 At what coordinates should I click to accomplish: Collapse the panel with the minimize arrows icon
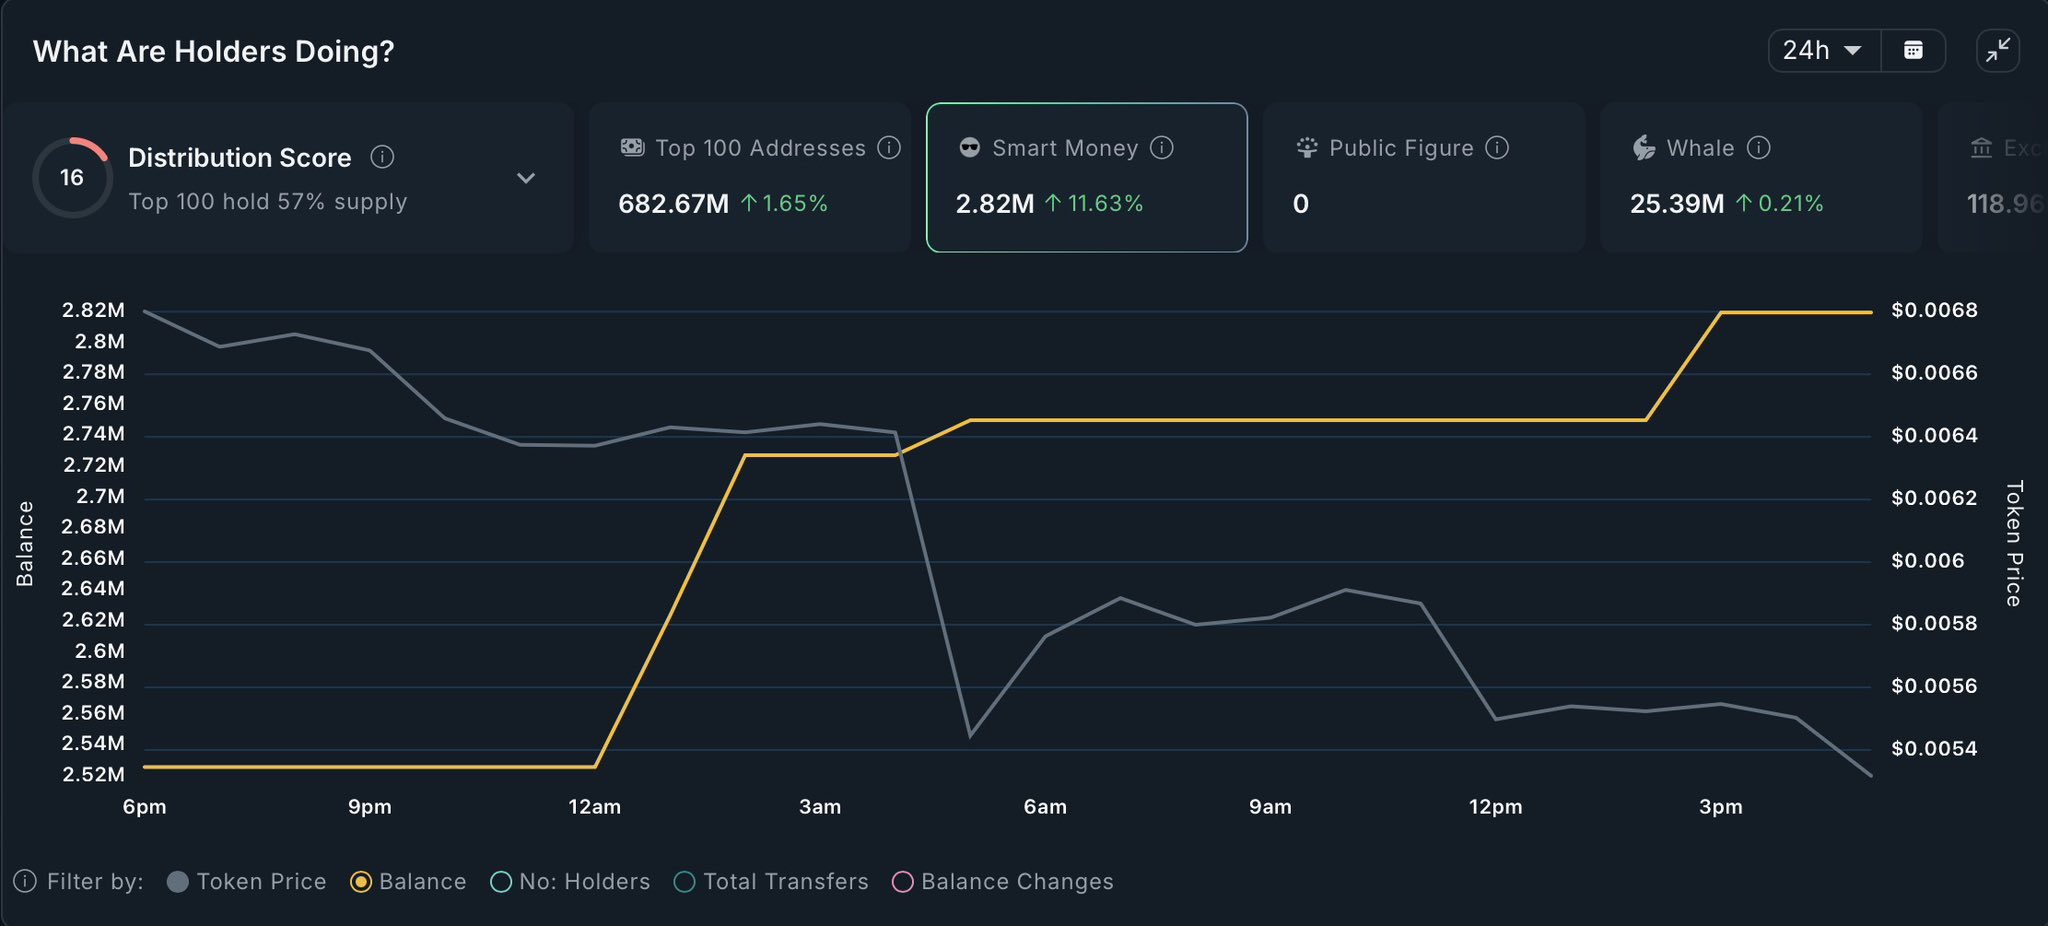tap(1998, 51)
